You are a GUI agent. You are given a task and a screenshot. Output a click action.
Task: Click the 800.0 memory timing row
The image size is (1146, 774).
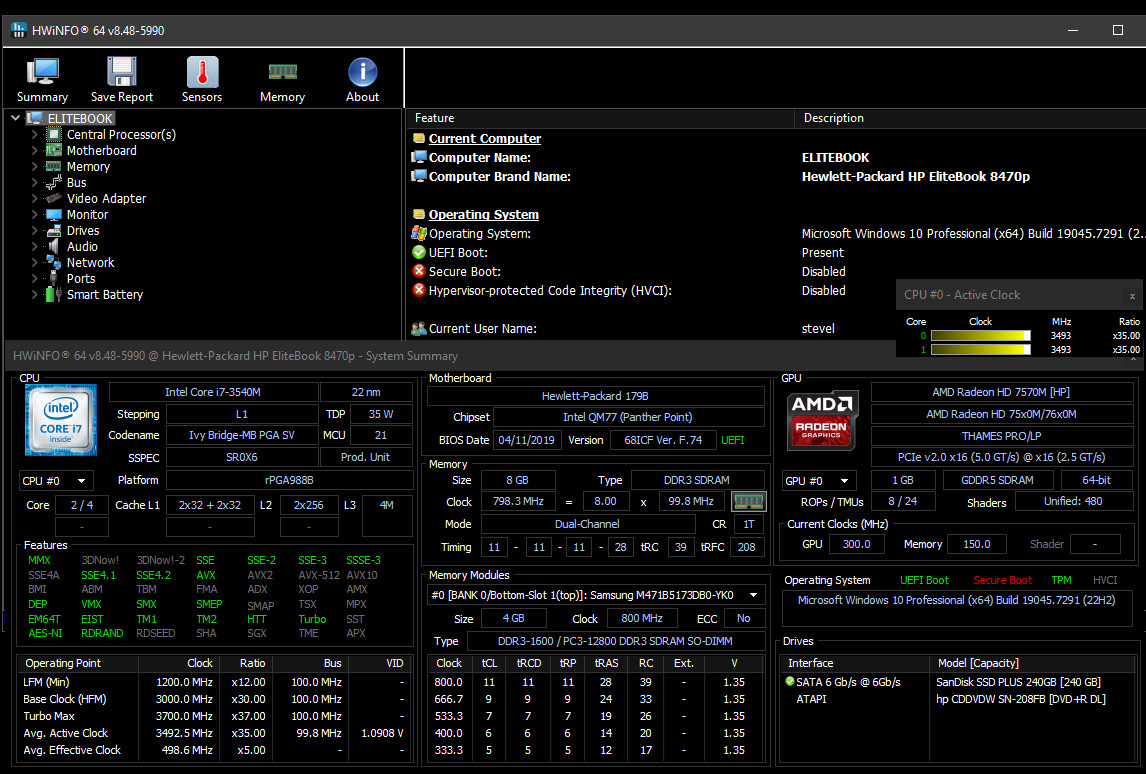point(596,682)
